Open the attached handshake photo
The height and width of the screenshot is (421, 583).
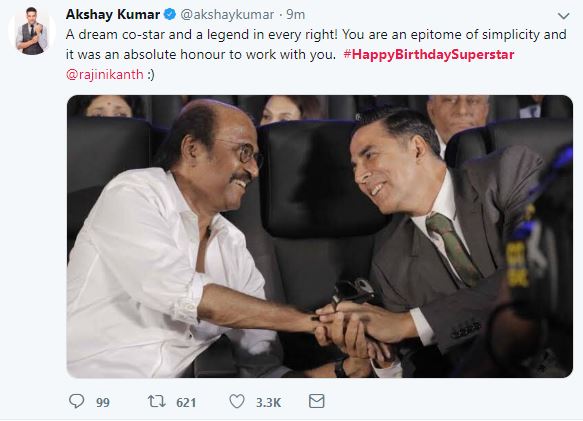point(320,237)
